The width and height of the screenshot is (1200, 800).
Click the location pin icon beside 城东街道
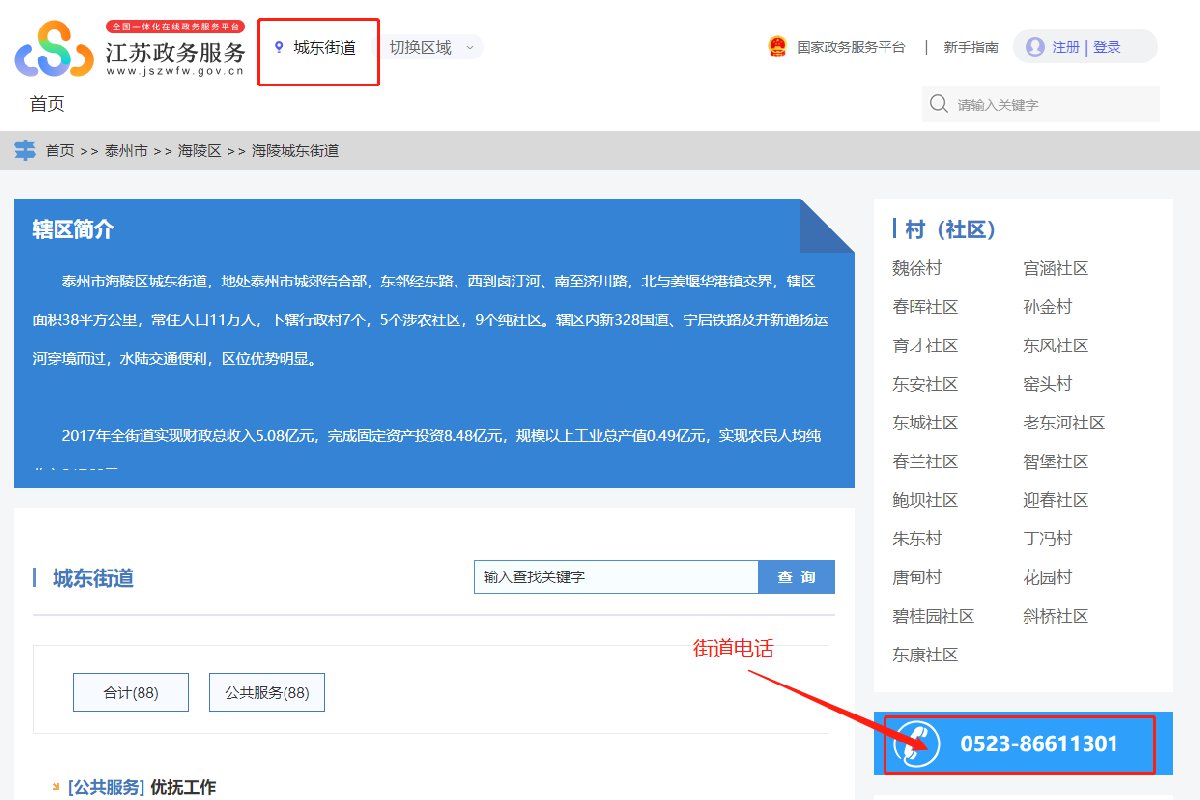point(279,47)
